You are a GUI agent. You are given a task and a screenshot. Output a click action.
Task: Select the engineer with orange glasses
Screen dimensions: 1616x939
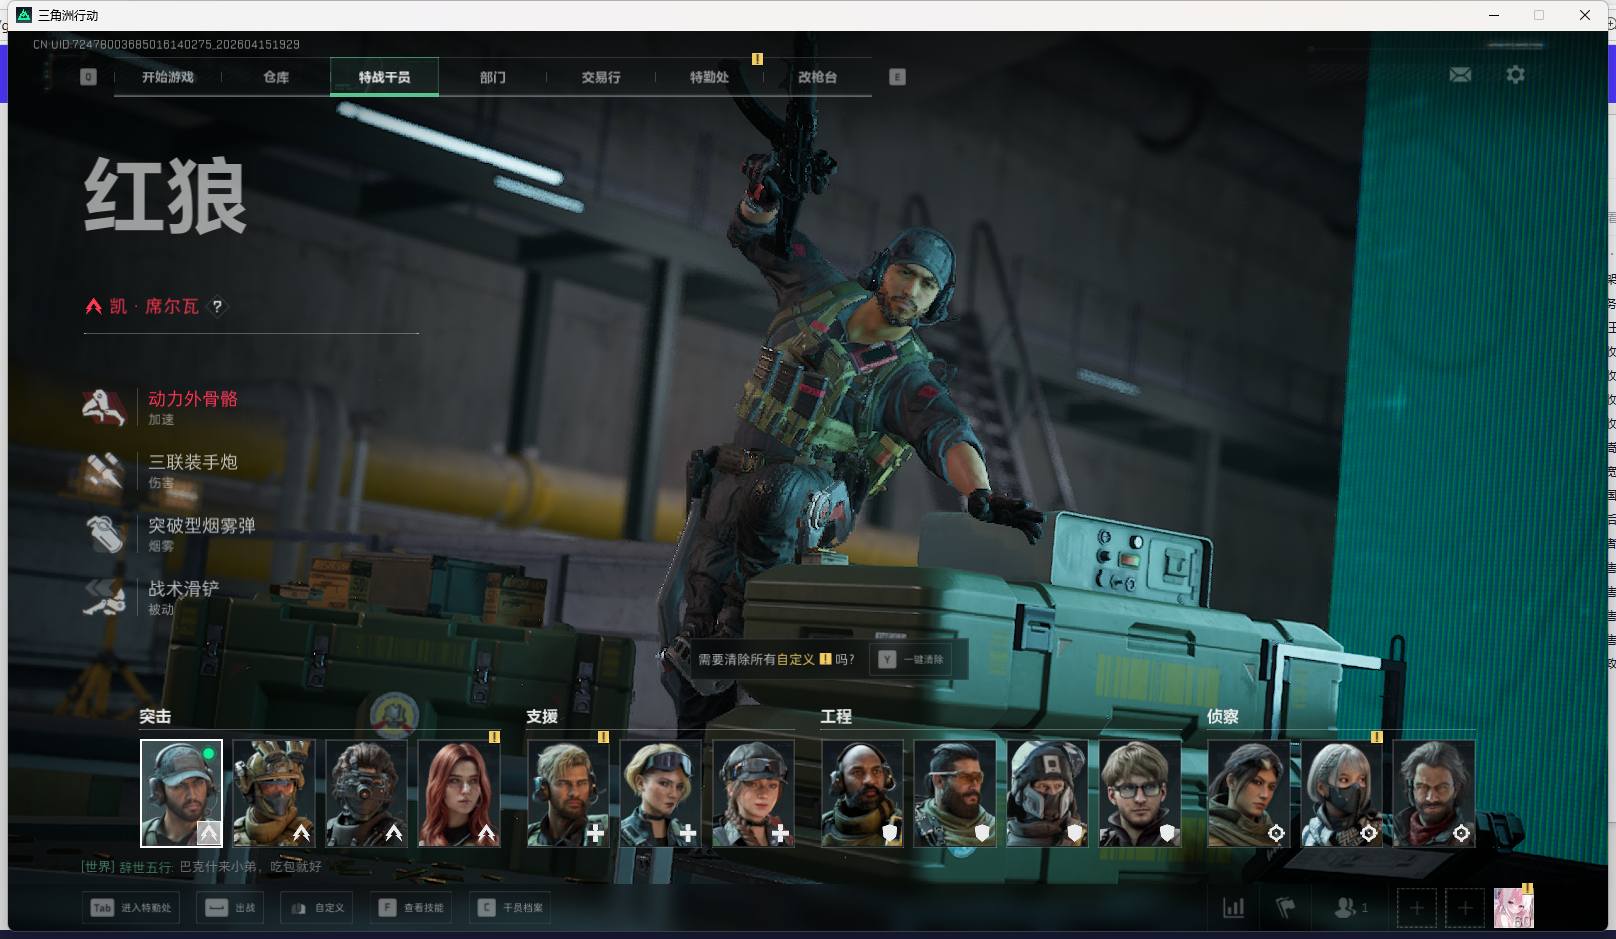pos(955,793)
